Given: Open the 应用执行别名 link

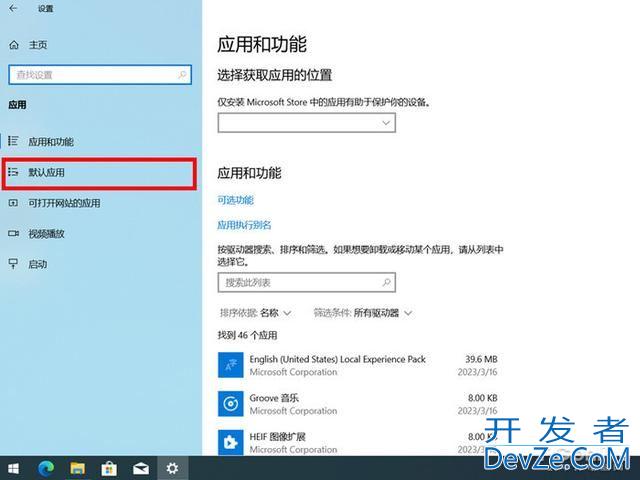Looking at the screenshot, I should pos(244,225).
